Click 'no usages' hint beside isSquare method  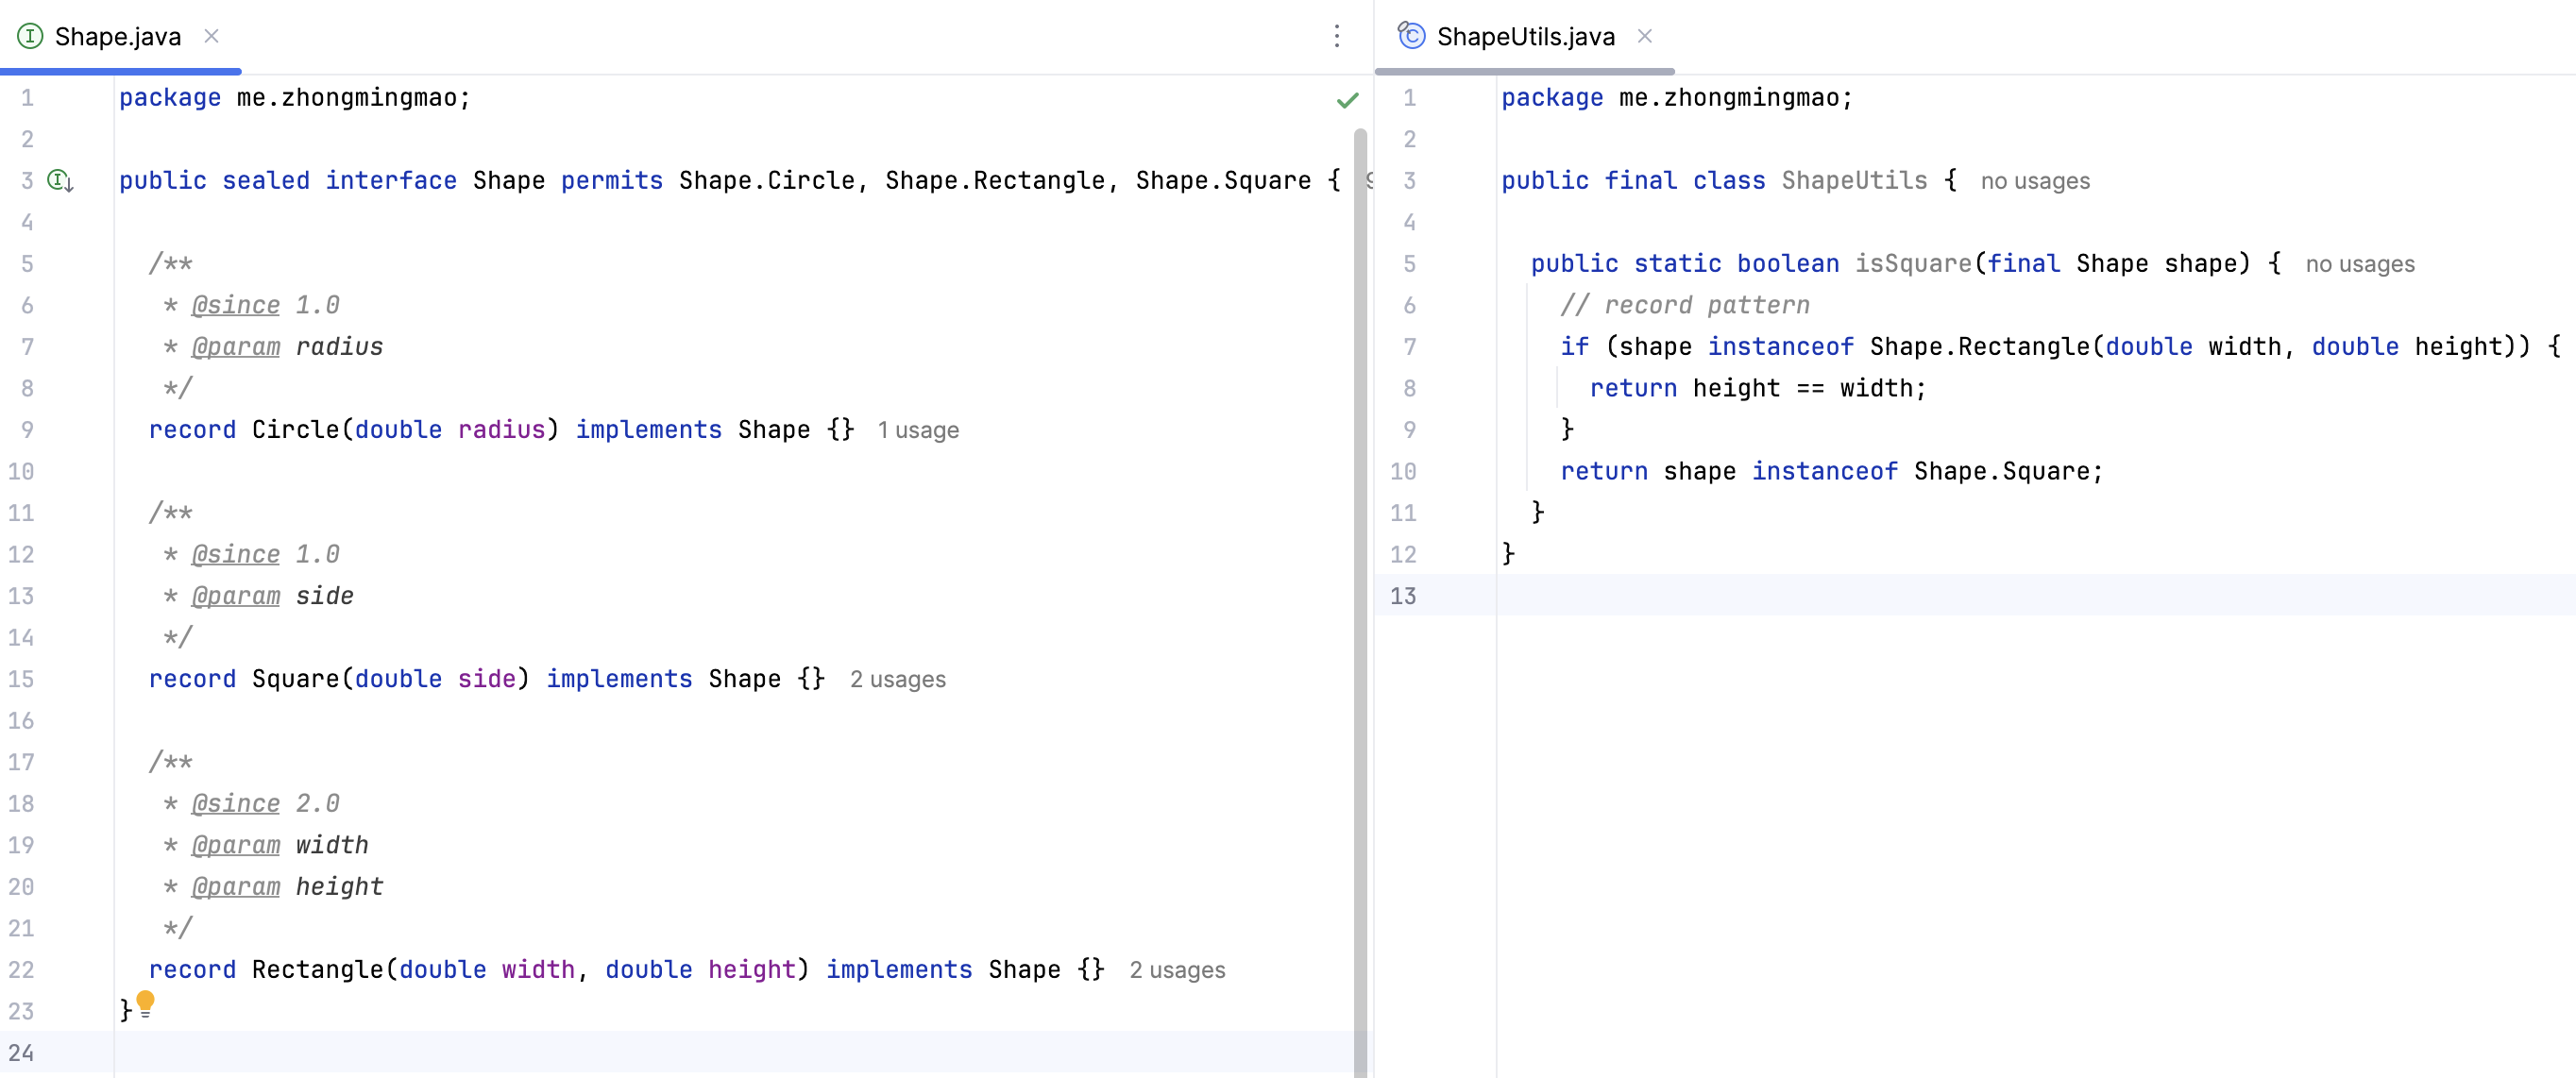coord(2359,264)
